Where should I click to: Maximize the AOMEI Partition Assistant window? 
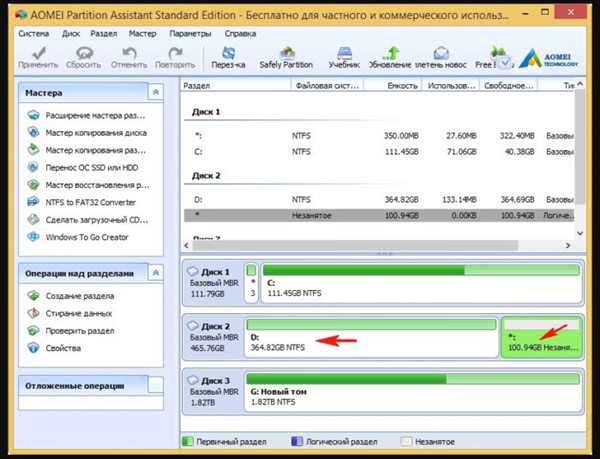[545, 13]
